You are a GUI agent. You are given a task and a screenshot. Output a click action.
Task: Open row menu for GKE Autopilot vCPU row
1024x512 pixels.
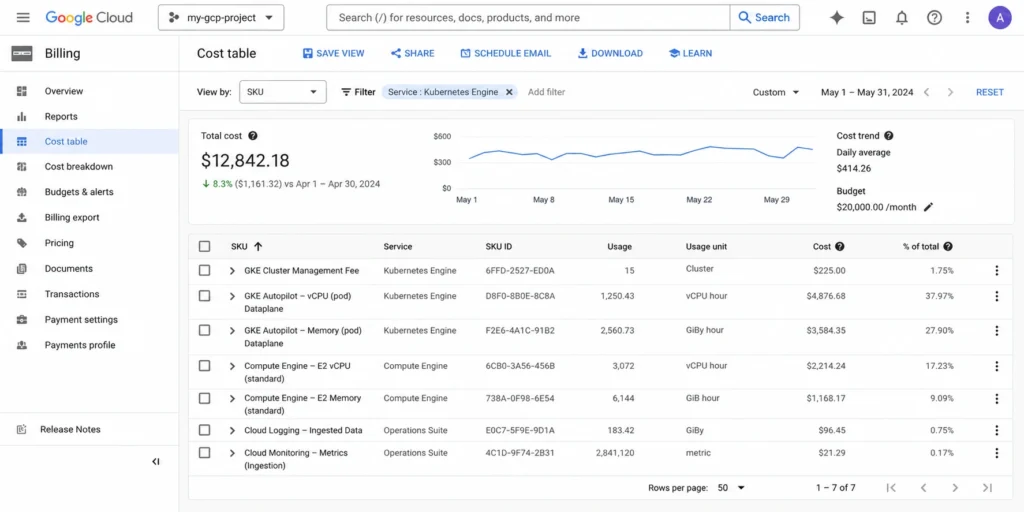click(x=997, y=296)
